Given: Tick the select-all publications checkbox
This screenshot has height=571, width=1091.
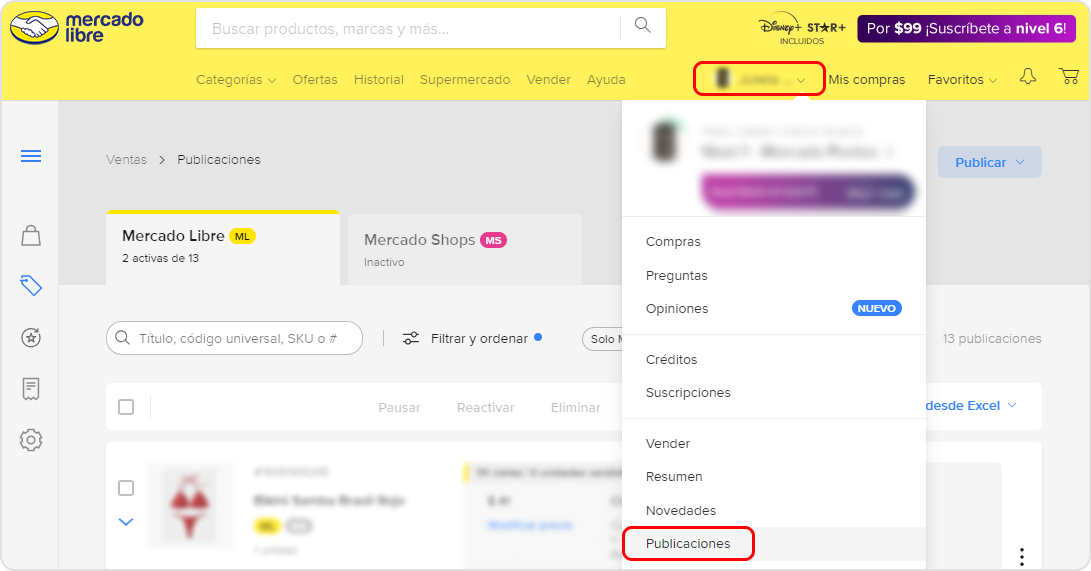Looking at the screenshot, I should 126,407.
